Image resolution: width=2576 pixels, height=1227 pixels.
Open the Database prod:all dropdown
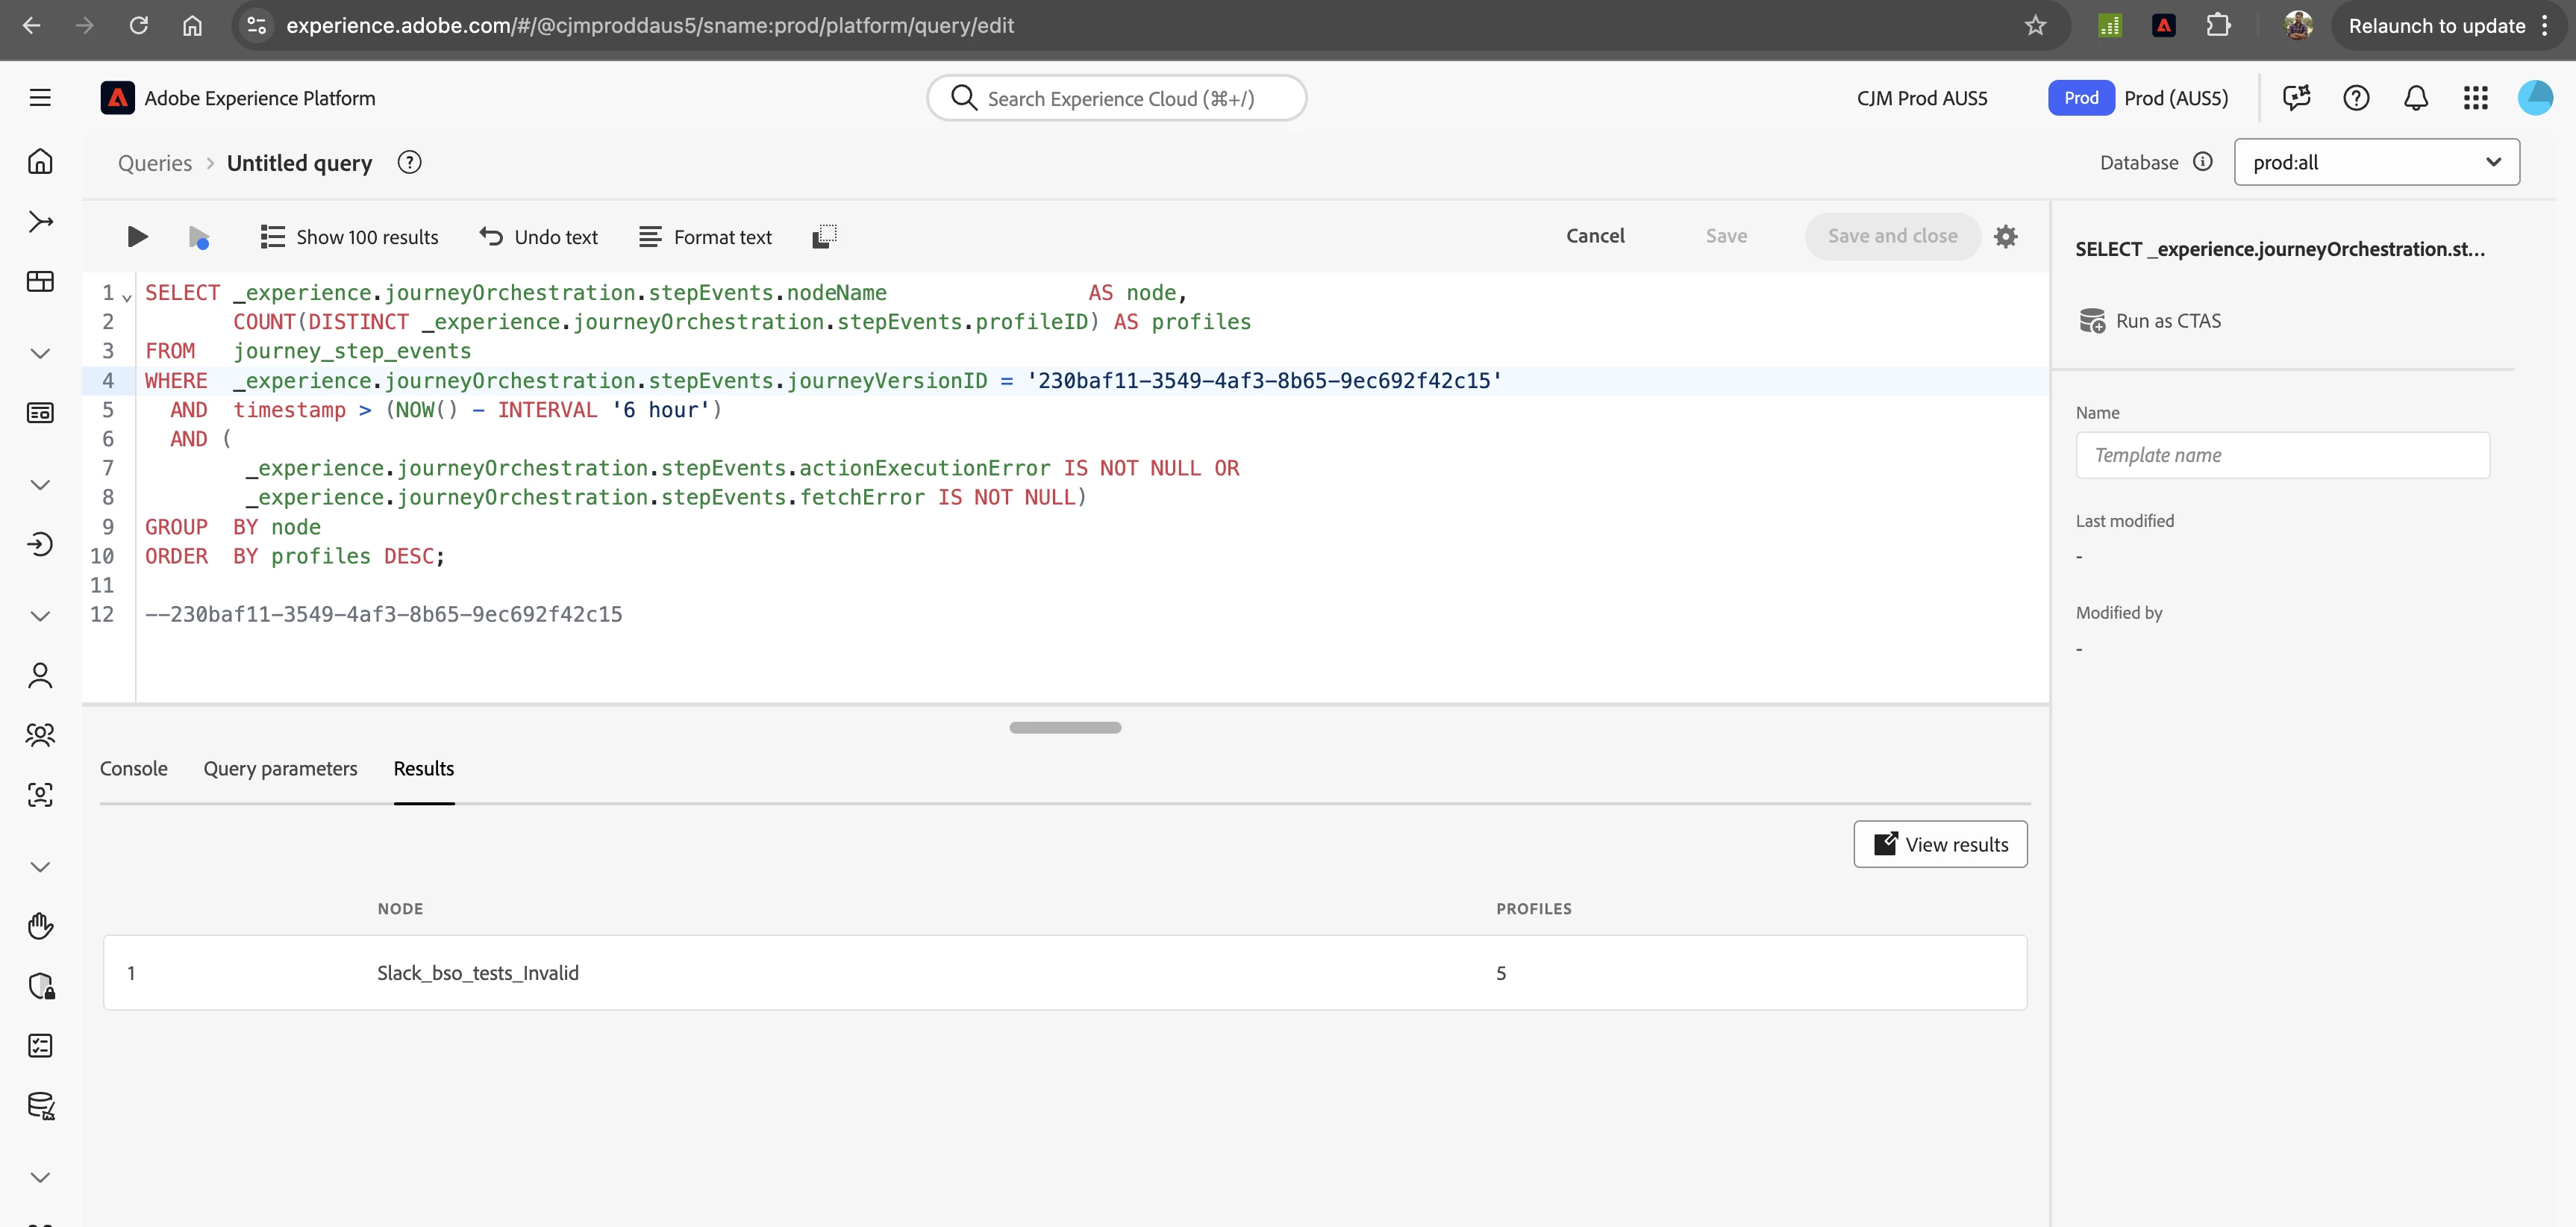[2376, 162]
